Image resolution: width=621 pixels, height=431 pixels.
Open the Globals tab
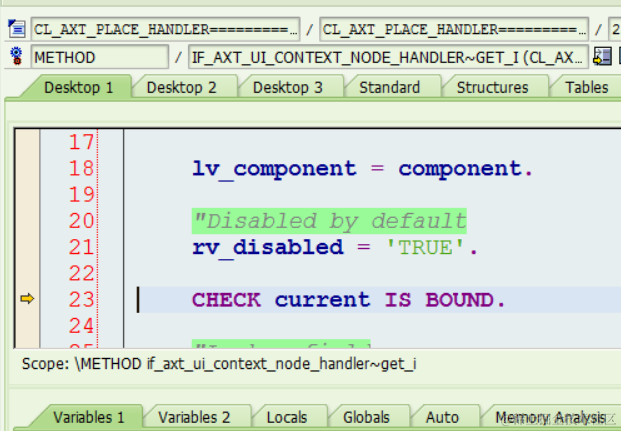[366, 417]
